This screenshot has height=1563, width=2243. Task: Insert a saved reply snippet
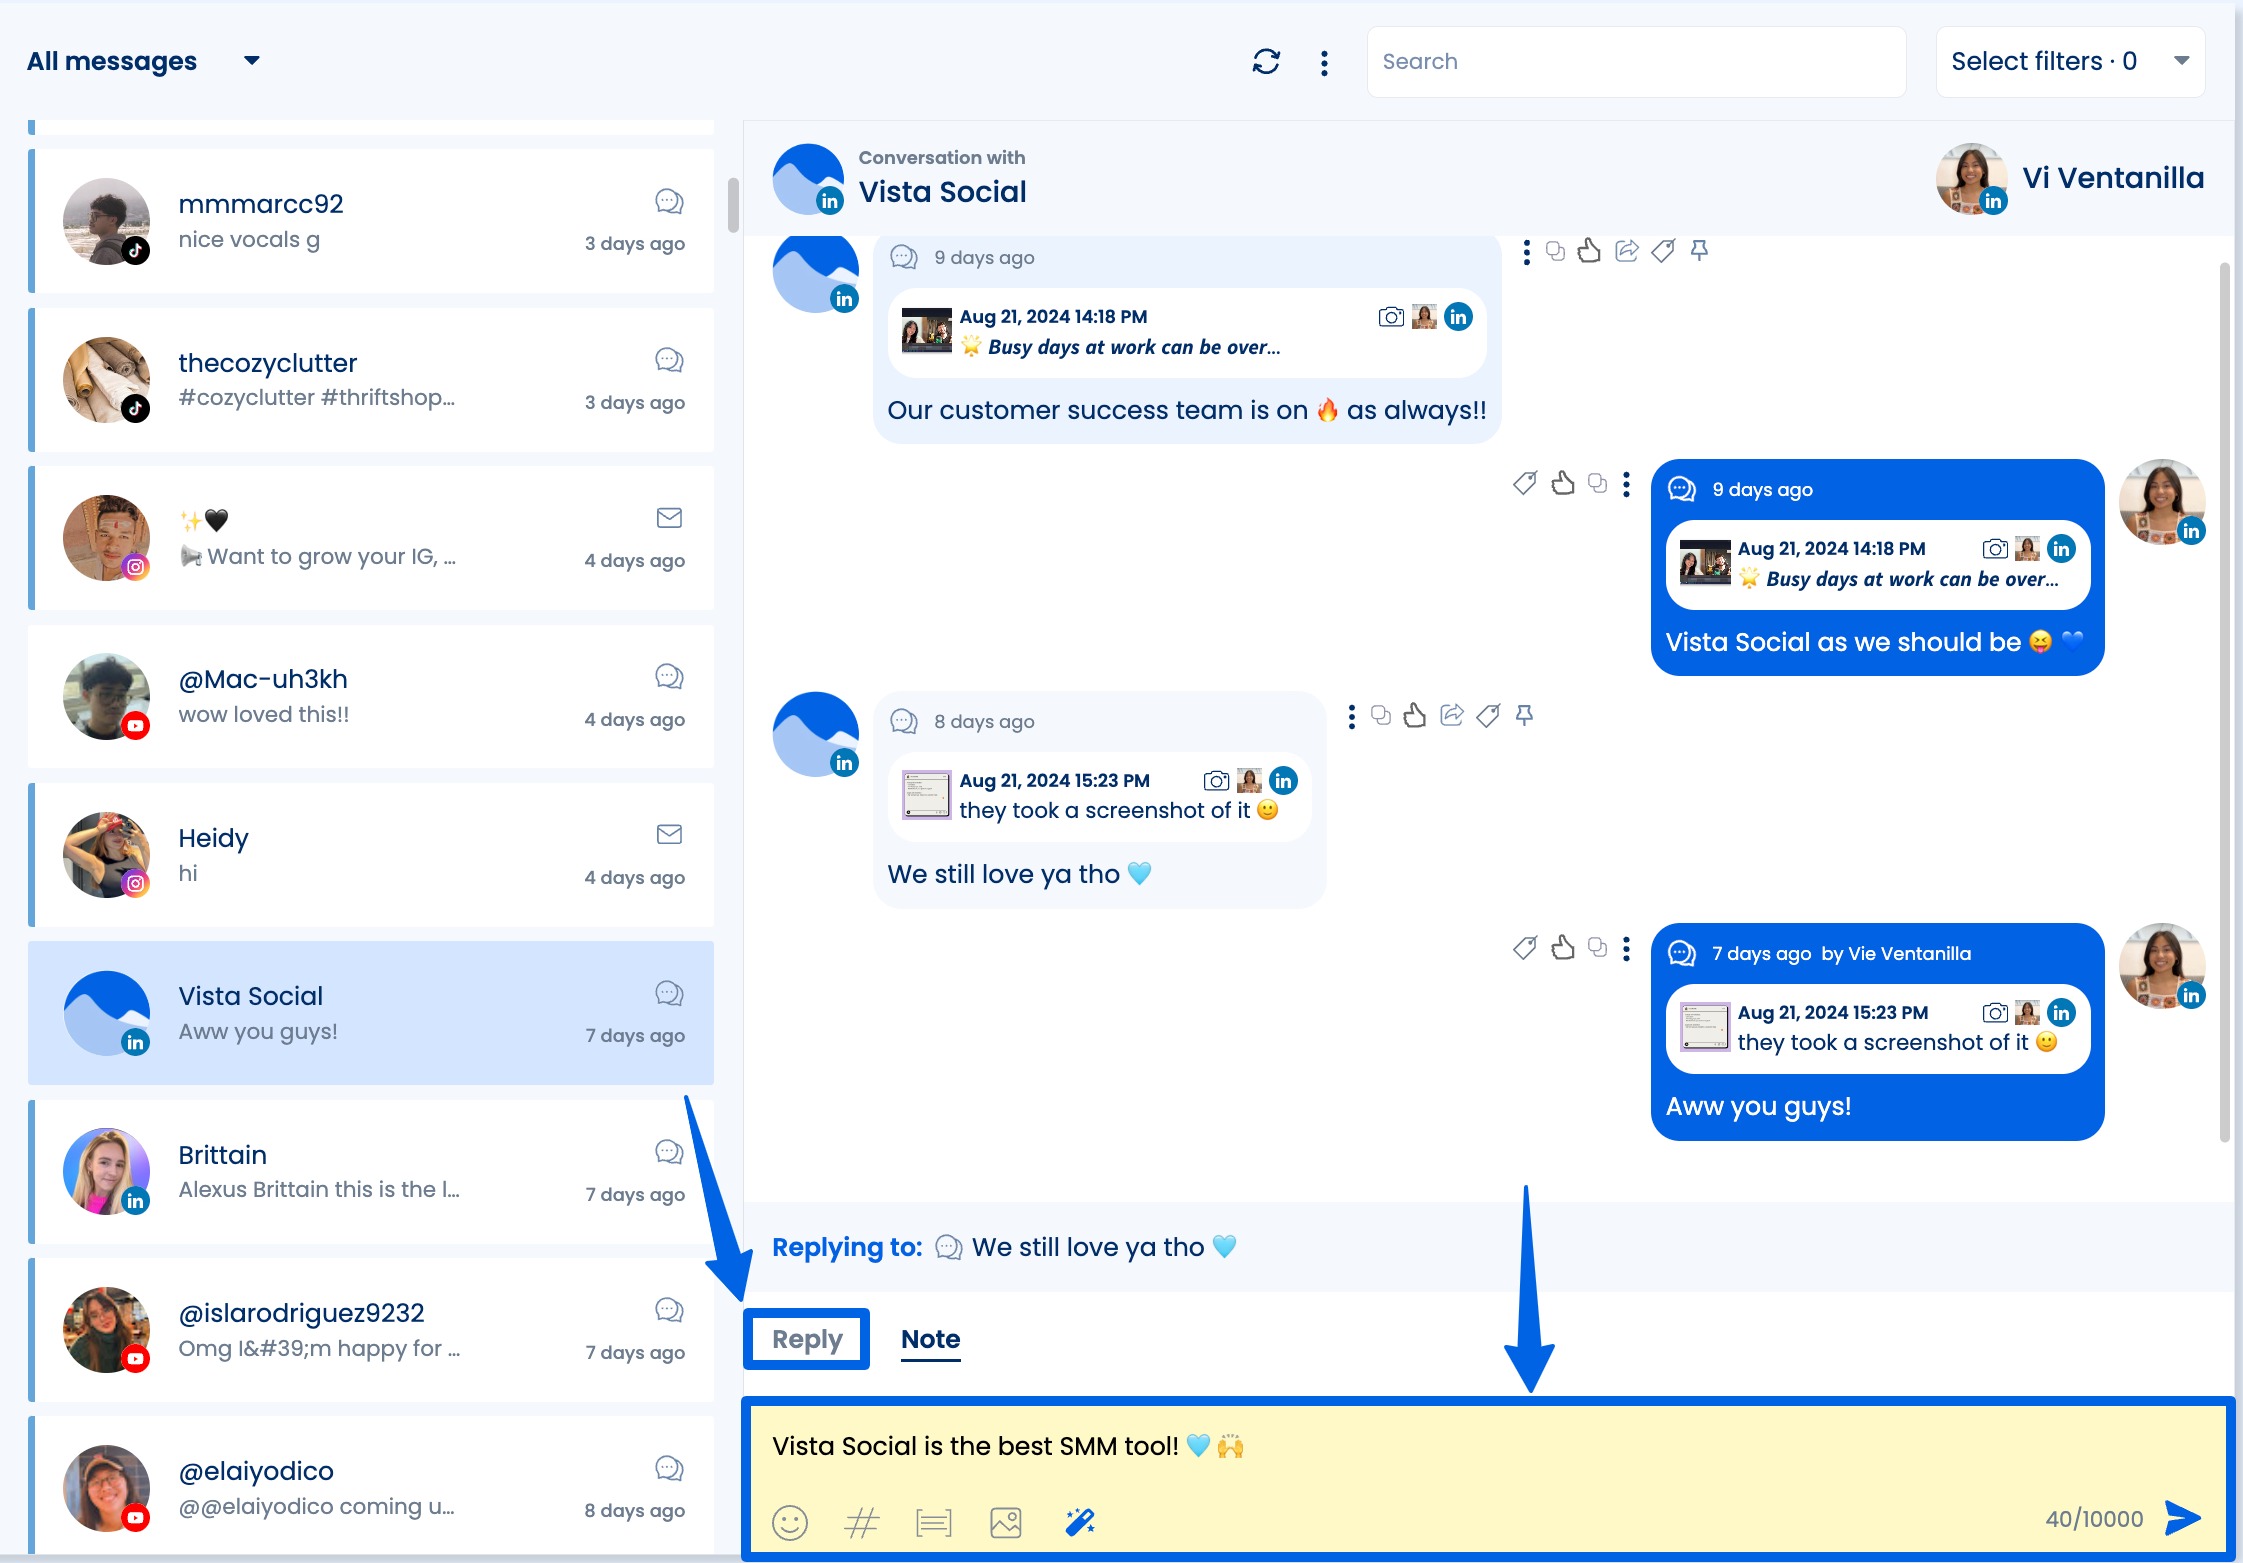(x=934, y=1523)
